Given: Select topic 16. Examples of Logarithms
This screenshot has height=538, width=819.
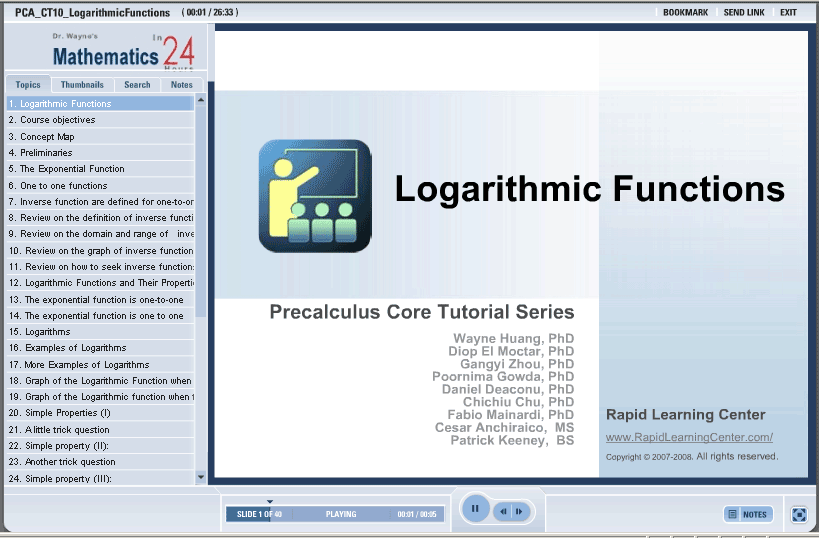Looking at the screenshot, I should pyautogui.click(x=100, y=347).
